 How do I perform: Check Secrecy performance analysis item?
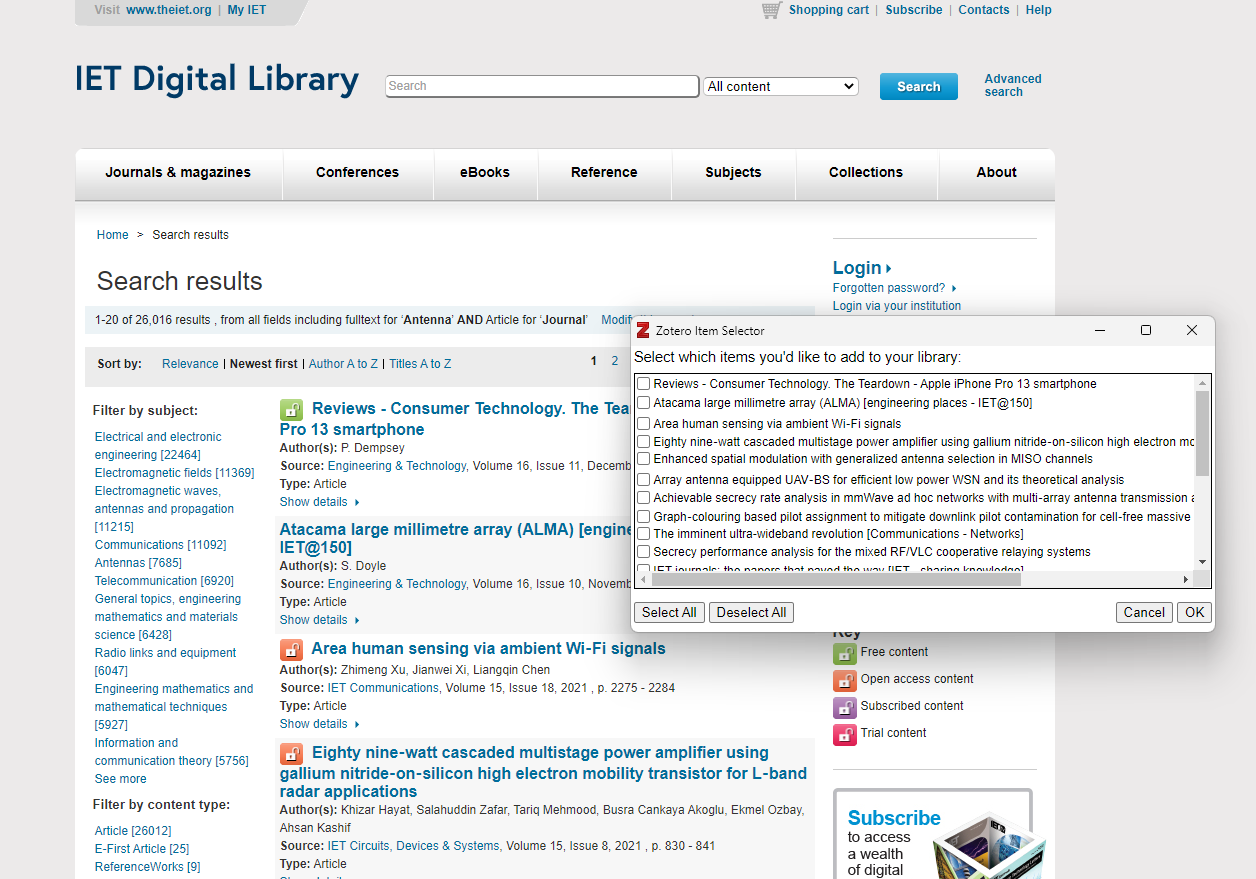pyautogui.click(x=644, y=552)
